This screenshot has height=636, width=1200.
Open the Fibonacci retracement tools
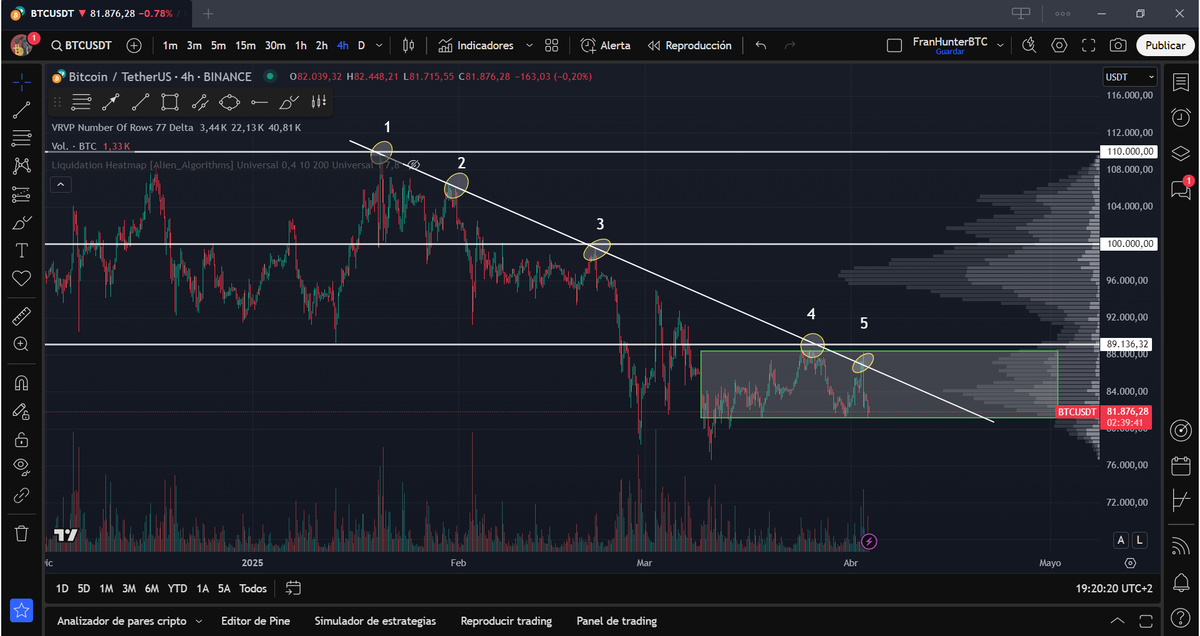tap(21, 138)
